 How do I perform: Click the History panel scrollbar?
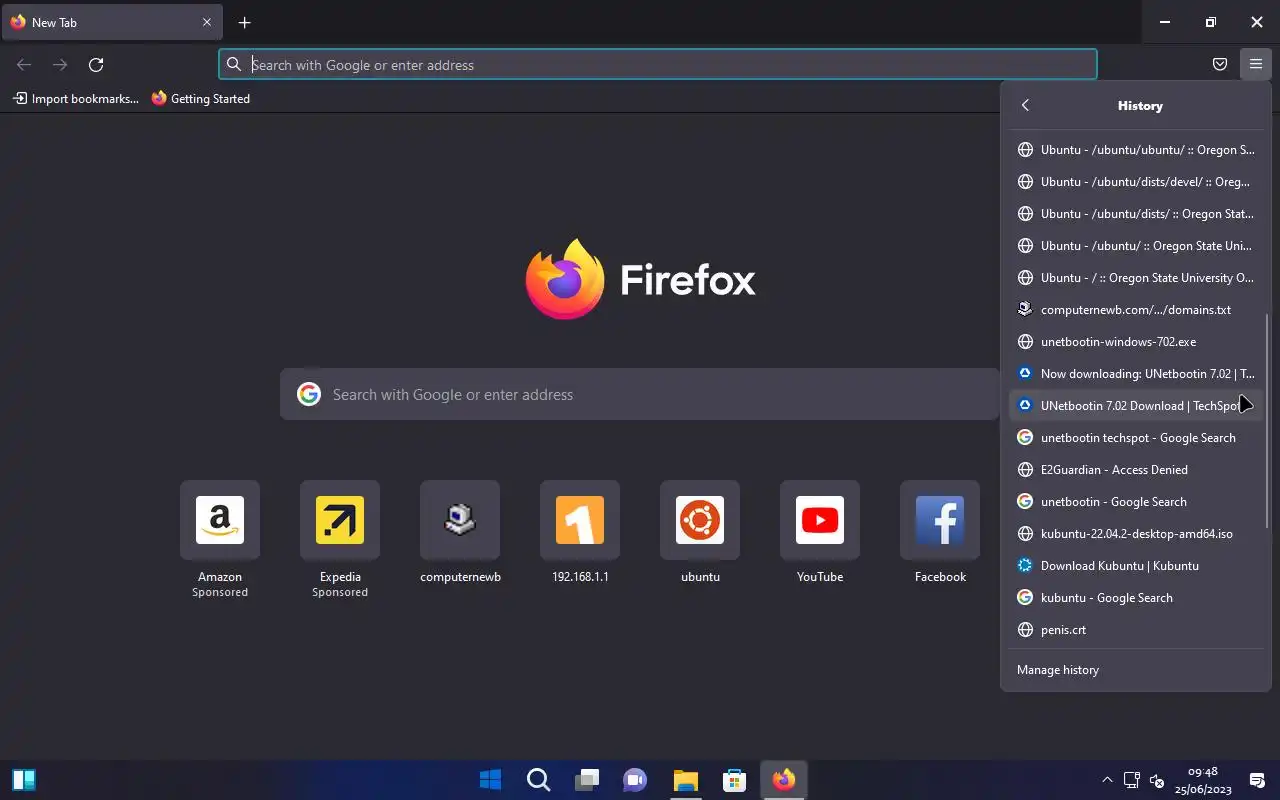click(1267, 420)
